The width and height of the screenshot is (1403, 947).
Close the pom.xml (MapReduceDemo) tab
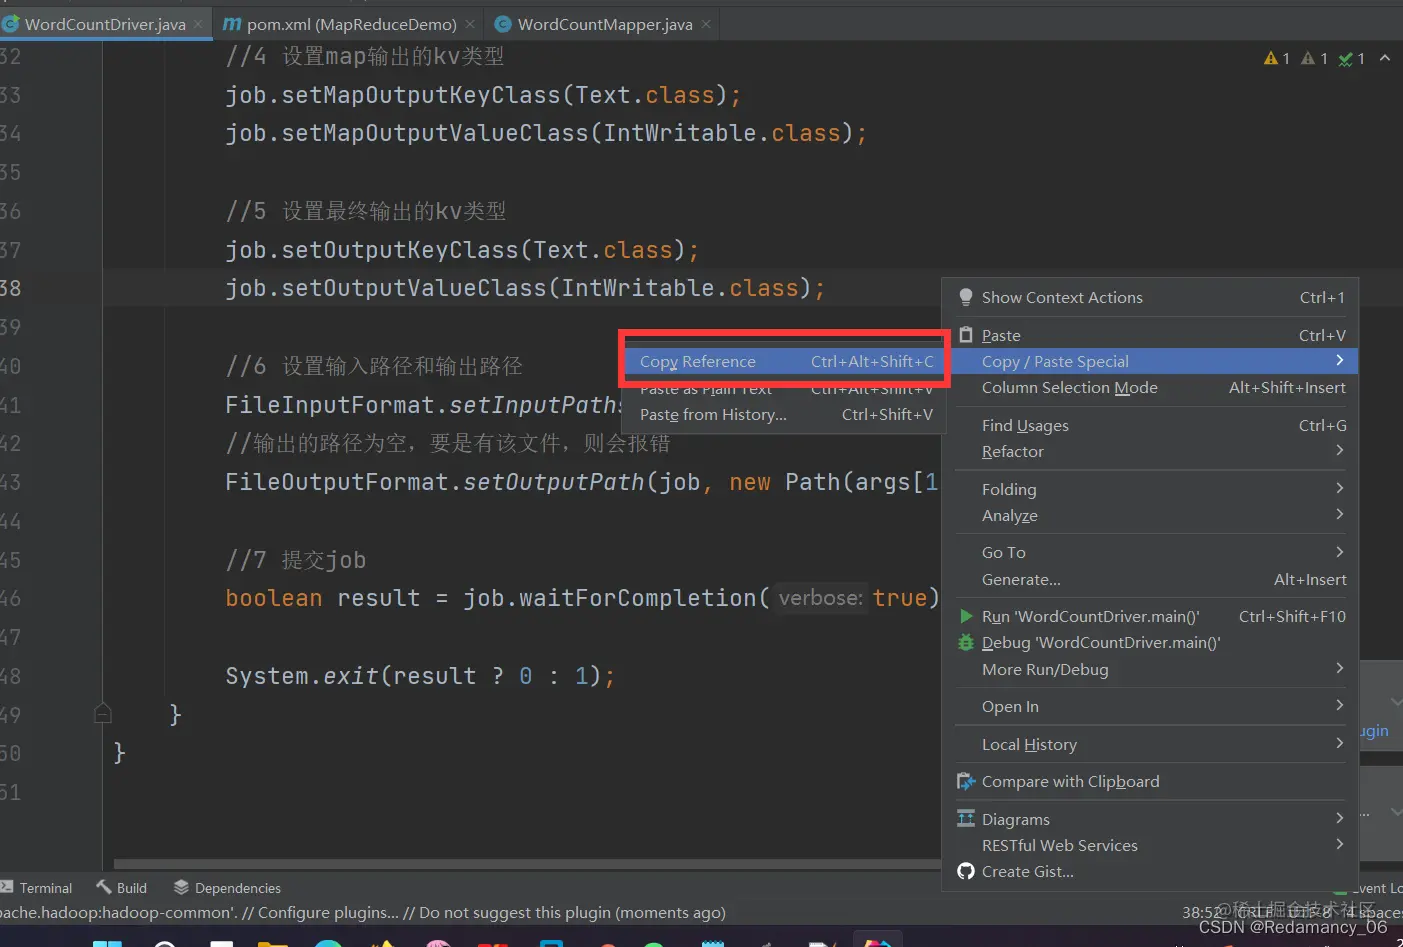pos(470,24)
